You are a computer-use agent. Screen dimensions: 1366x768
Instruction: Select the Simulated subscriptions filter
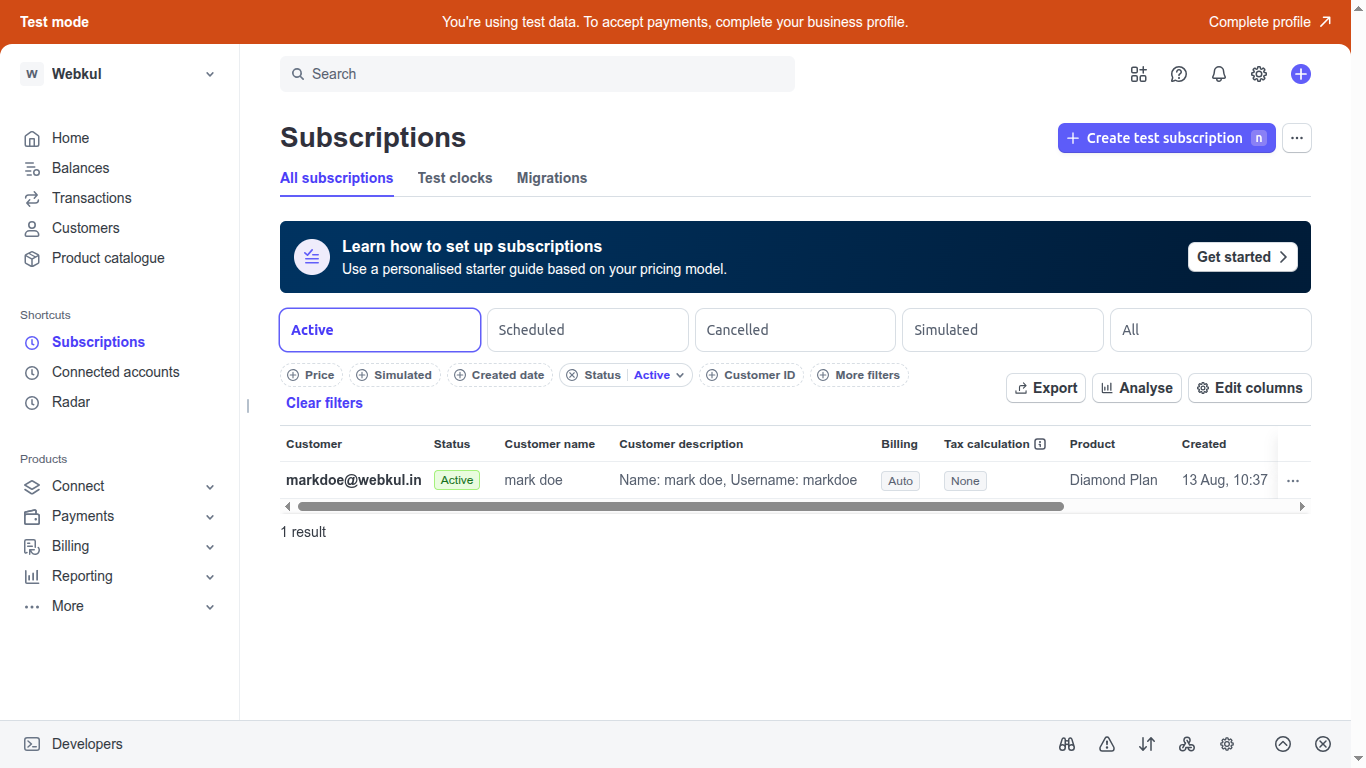coord(1002,329)
